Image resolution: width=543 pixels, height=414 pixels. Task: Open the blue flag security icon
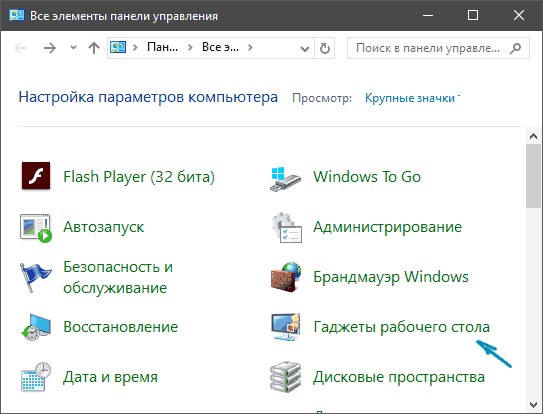click(35, 277)
